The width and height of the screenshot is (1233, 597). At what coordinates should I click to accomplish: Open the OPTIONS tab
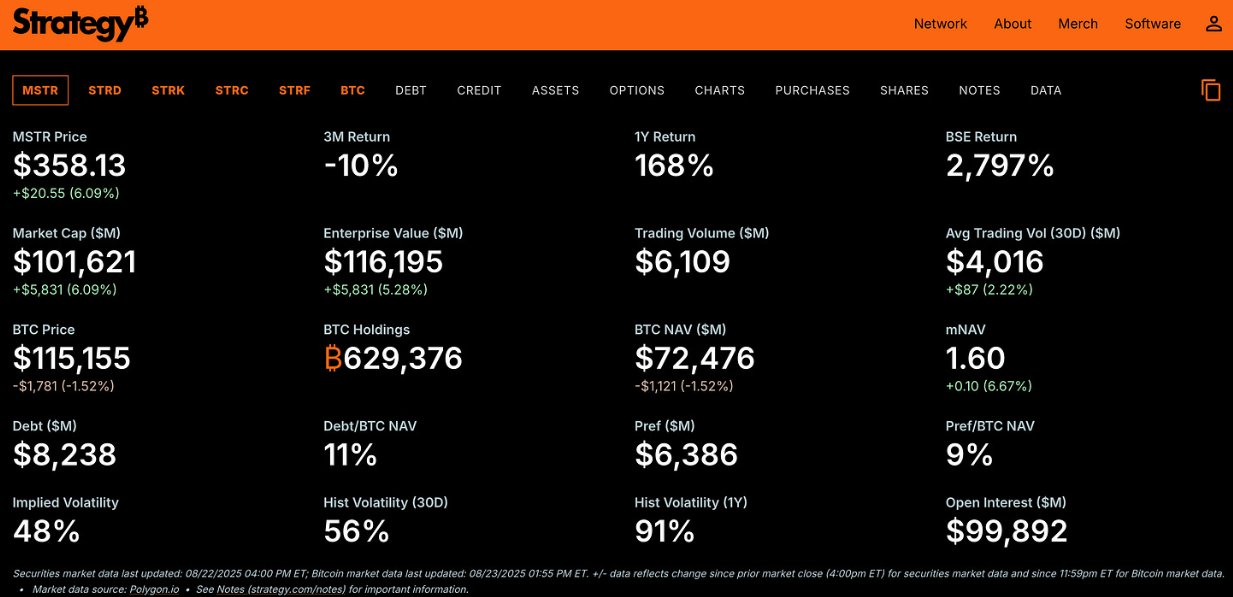[637, 90]
